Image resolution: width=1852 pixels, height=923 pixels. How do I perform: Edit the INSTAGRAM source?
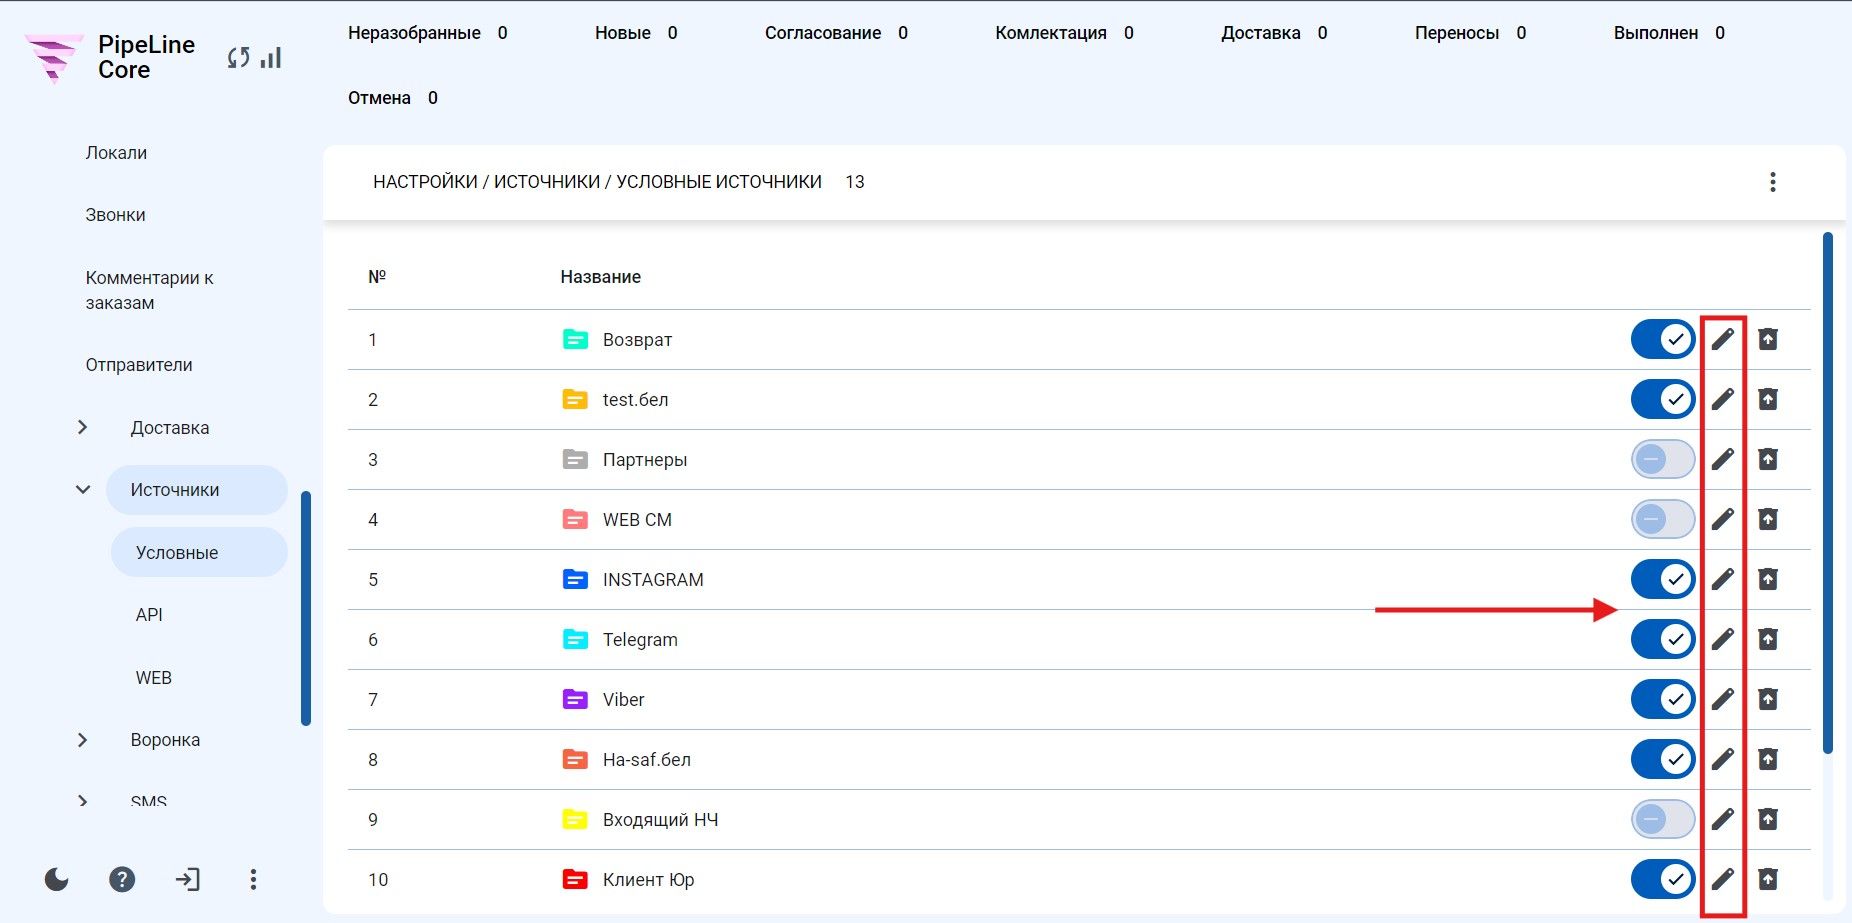point(1722,579)
